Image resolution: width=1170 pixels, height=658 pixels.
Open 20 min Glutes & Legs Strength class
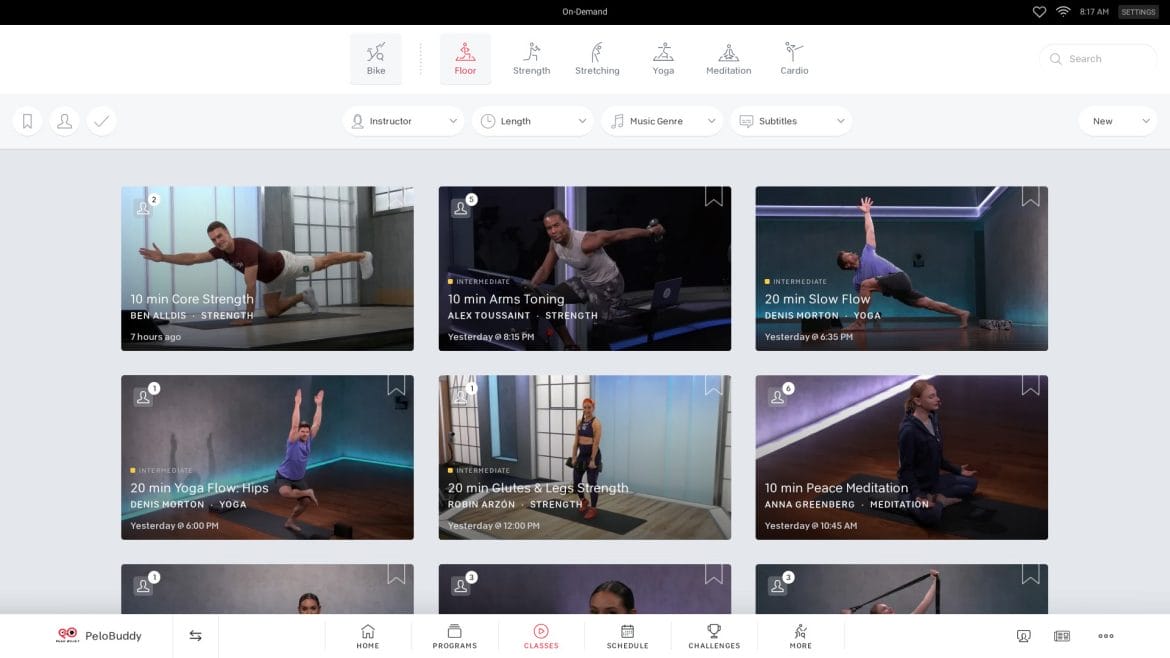tap(585, 457)
